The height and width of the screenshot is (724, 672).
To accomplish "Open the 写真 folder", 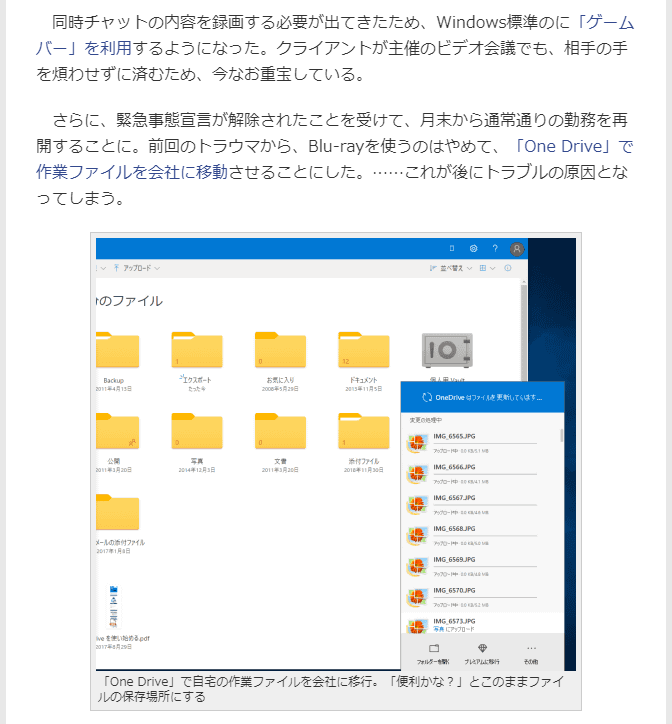I will click(x=196, y=432).
